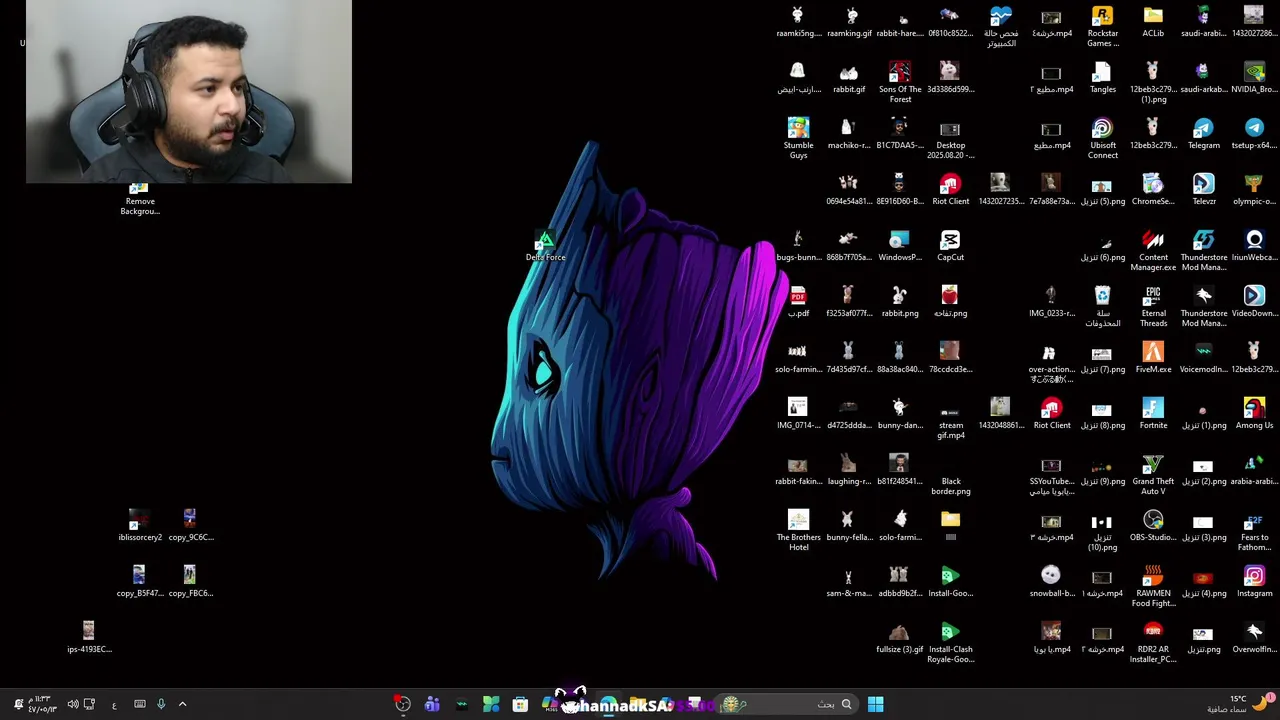Select the Grand Theft Auto V icon
The width and height of the screenshot is (1280, 720).
tap(1153, 474)
